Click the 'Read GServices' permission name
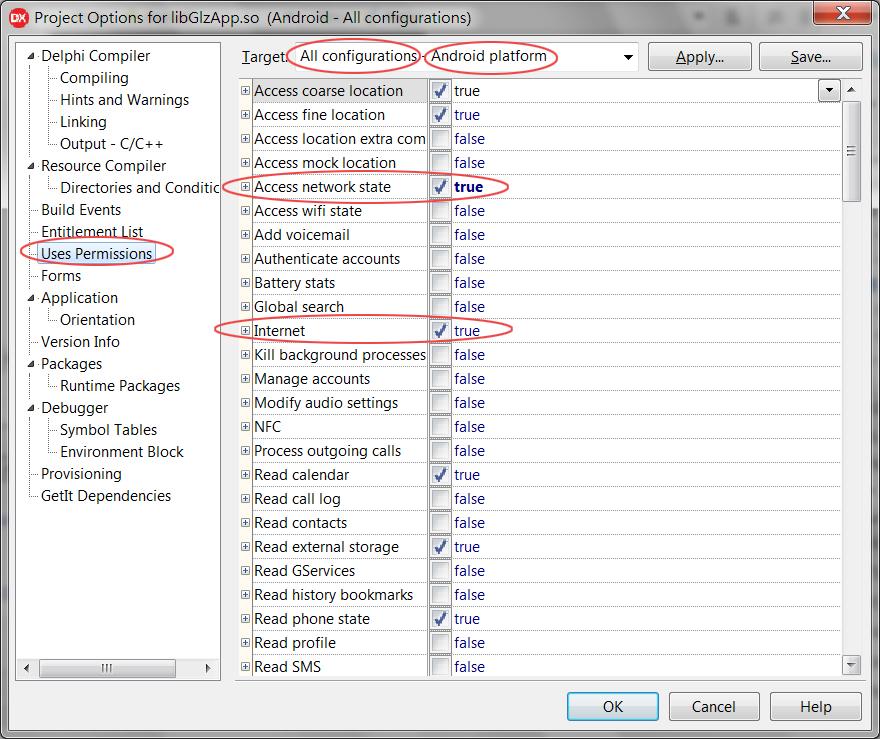Image resolution: width=880 pixels, height=739 pixels. pyautogui.click(x=305, y=571)
